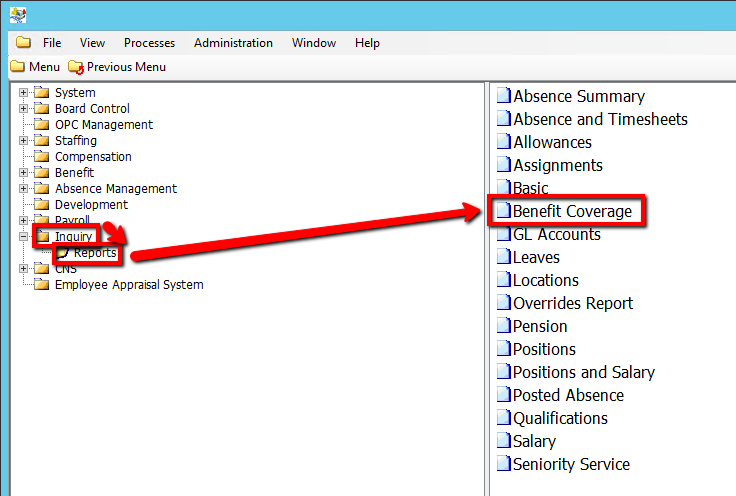This screenshot has width=736, height=496.
Task: Expand the Absence Management tree node
Action: click(23, 189)
